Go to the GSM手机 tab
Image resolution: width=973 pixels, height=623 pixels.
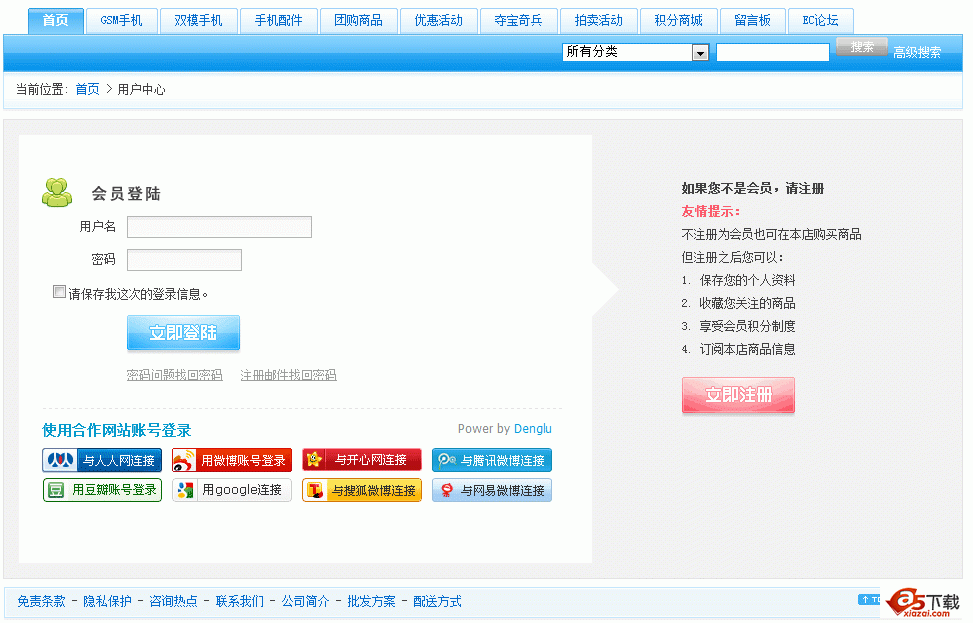pyautogui.click(x=122, y=20)
